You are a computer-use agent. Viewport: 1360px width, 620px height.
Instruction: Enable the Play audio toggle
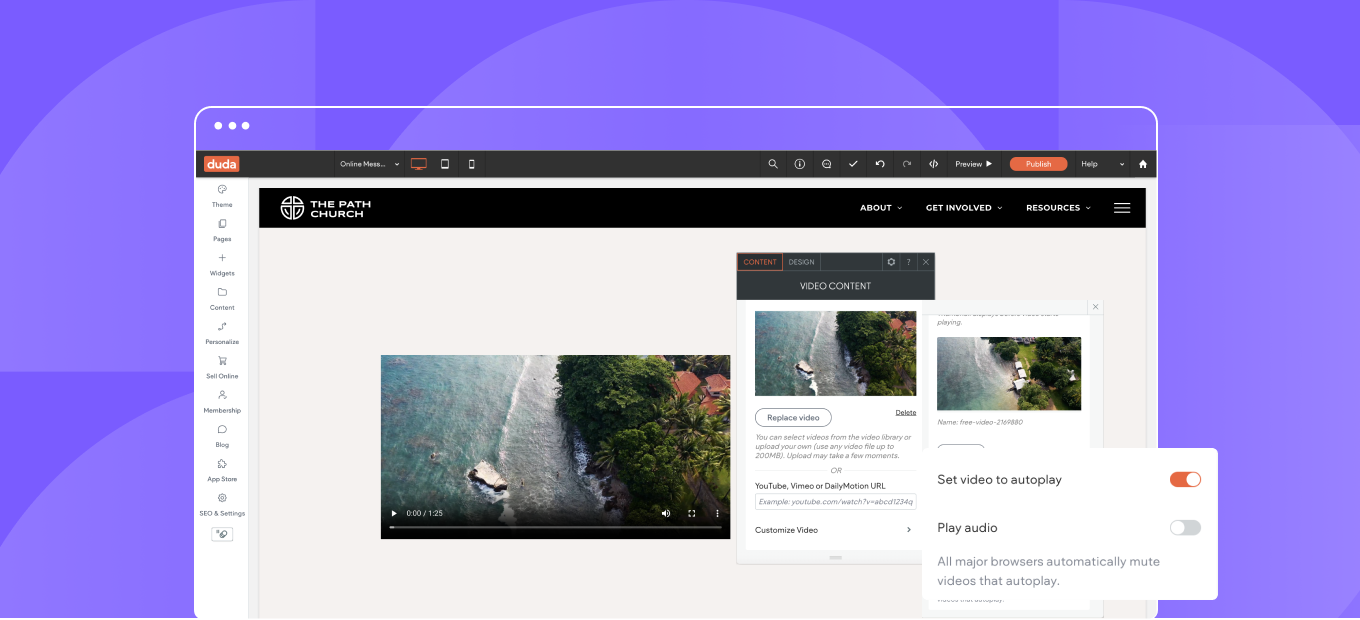pyautogui.click(x=1185, y=527)
